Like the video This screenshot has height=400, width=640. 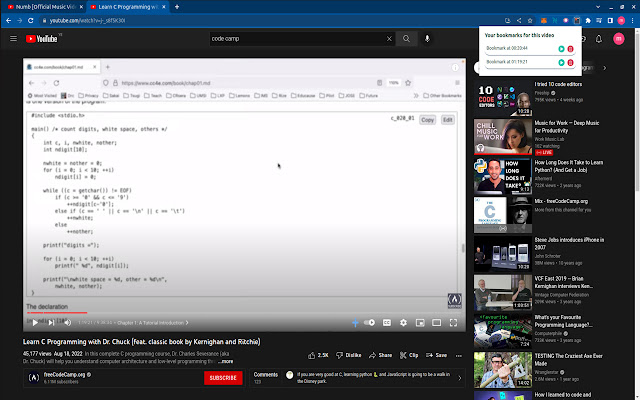coord(319,356)
